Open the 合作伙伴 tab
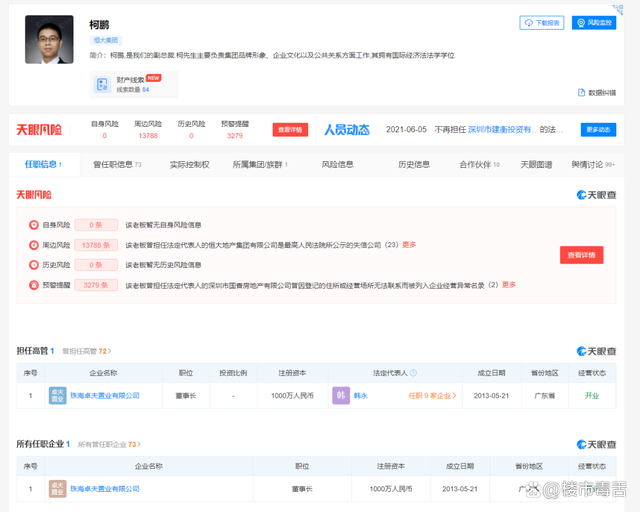640x512 pixels. click(479, 165)
